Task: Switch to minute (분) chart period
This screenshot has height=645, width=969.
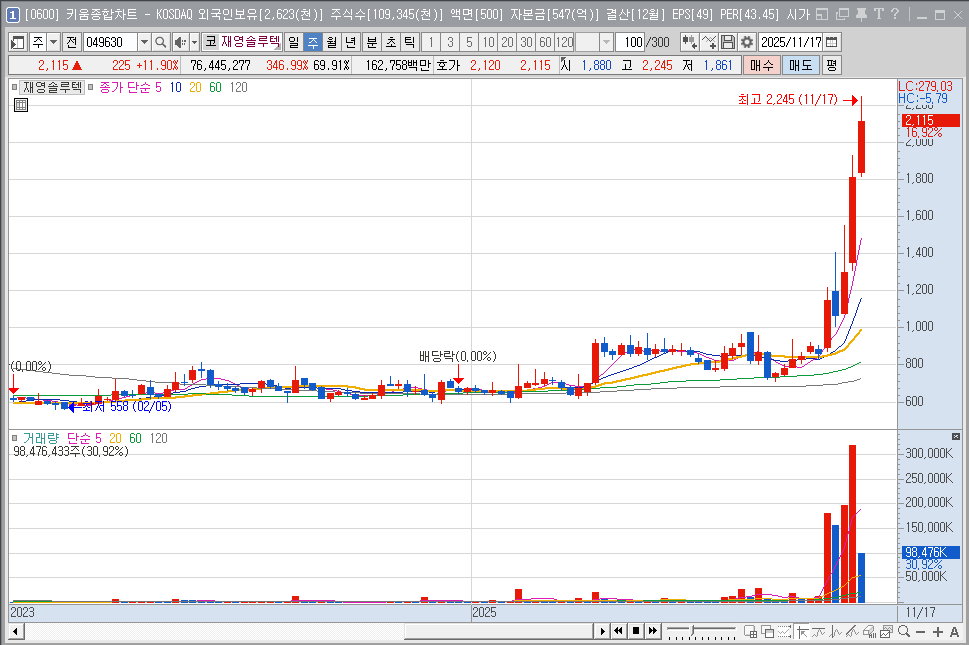Action: [372, 42]
